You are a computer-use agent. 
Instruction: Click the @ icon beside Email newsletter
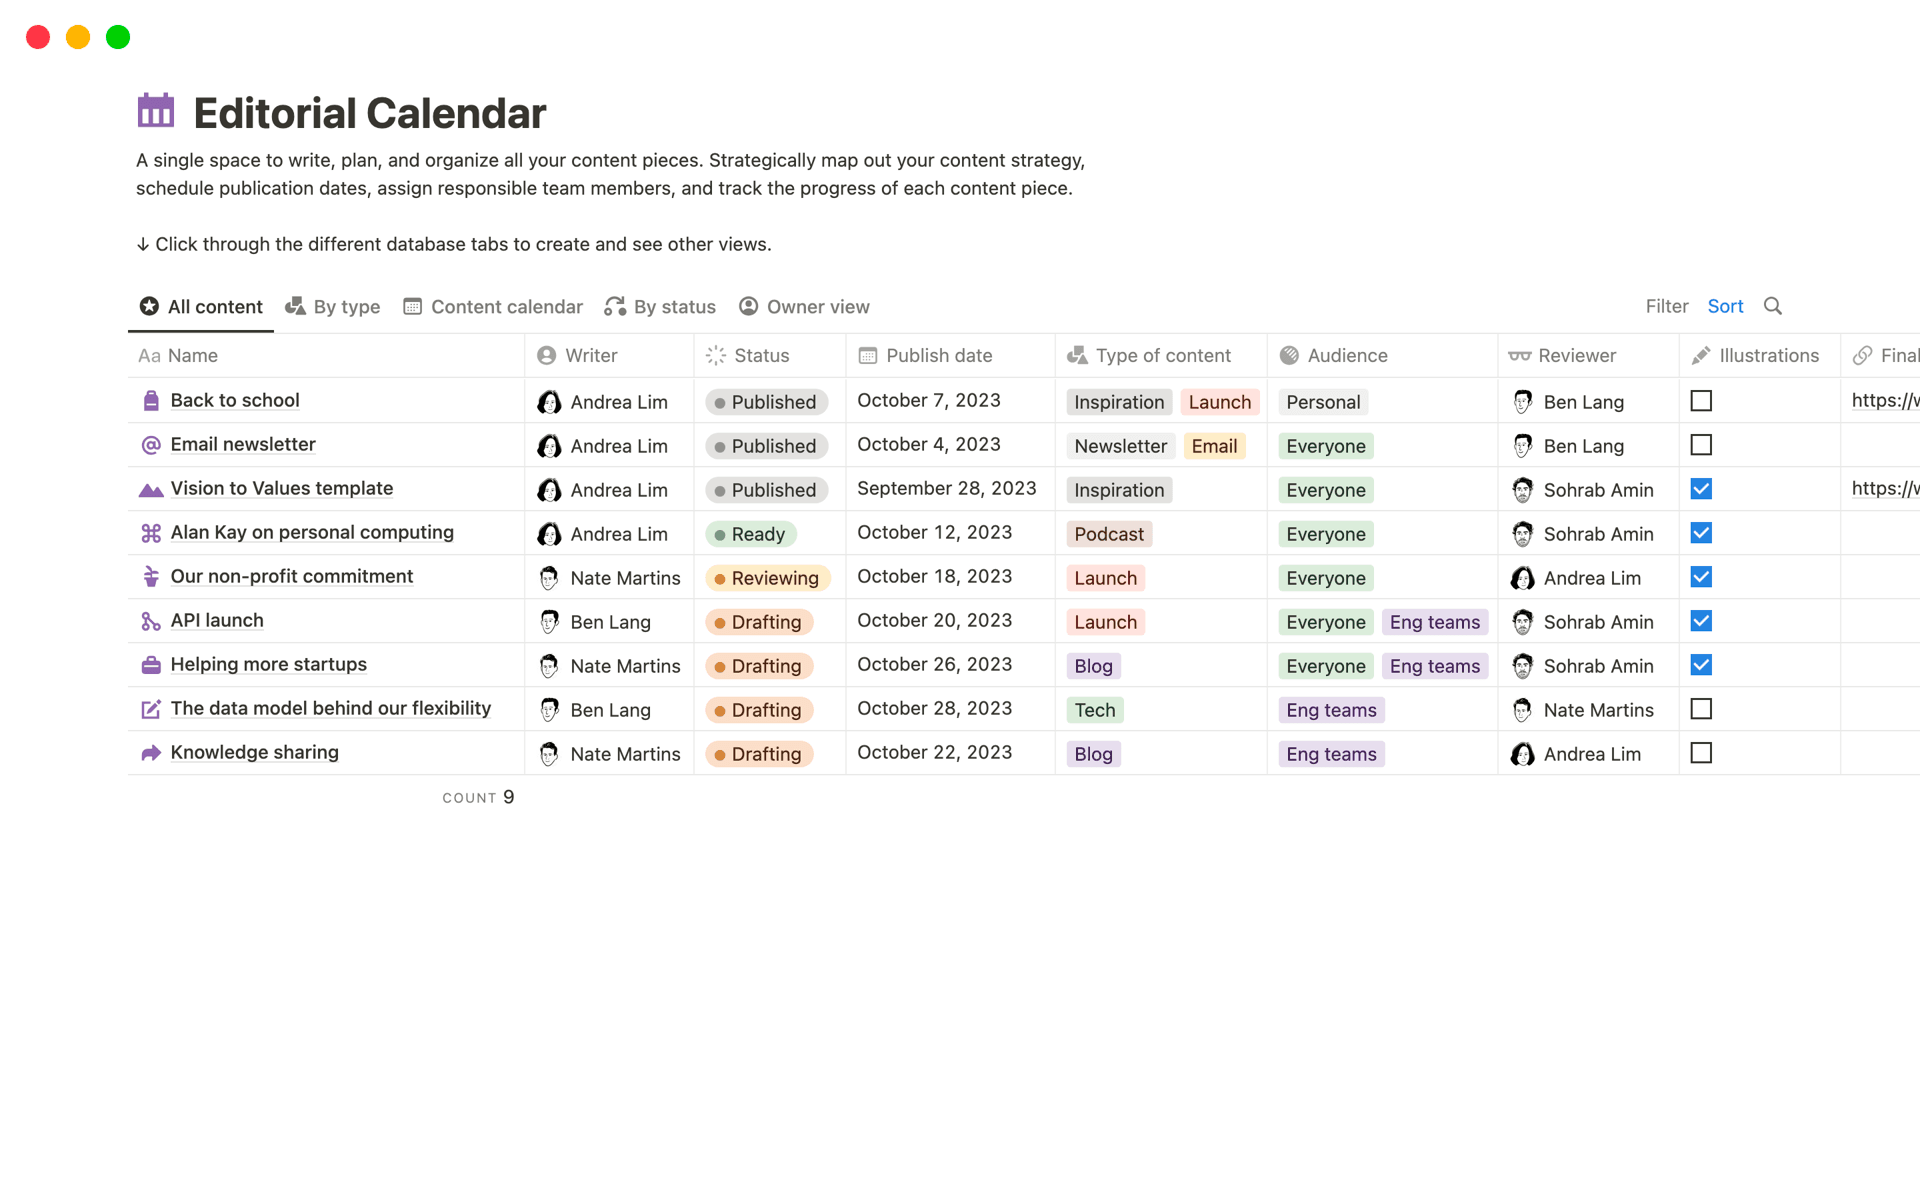(151, 445)
